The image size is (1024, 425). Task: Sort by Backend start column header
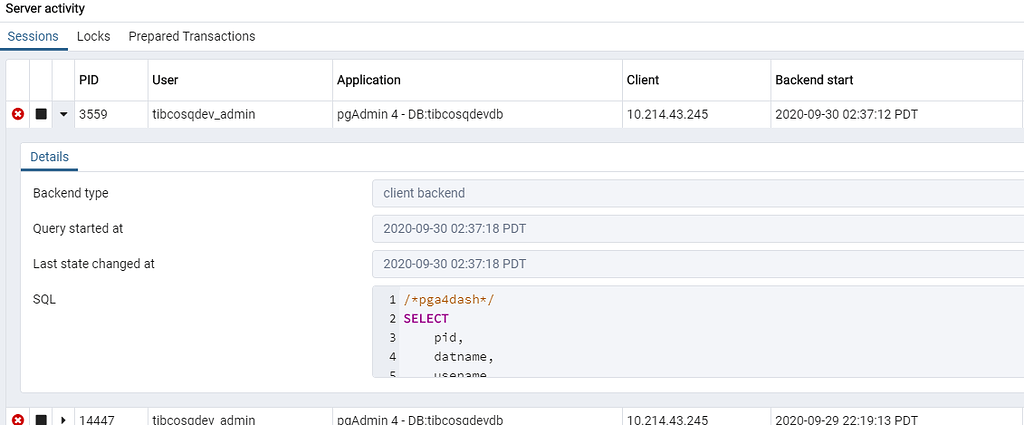[x=813, y=80]
